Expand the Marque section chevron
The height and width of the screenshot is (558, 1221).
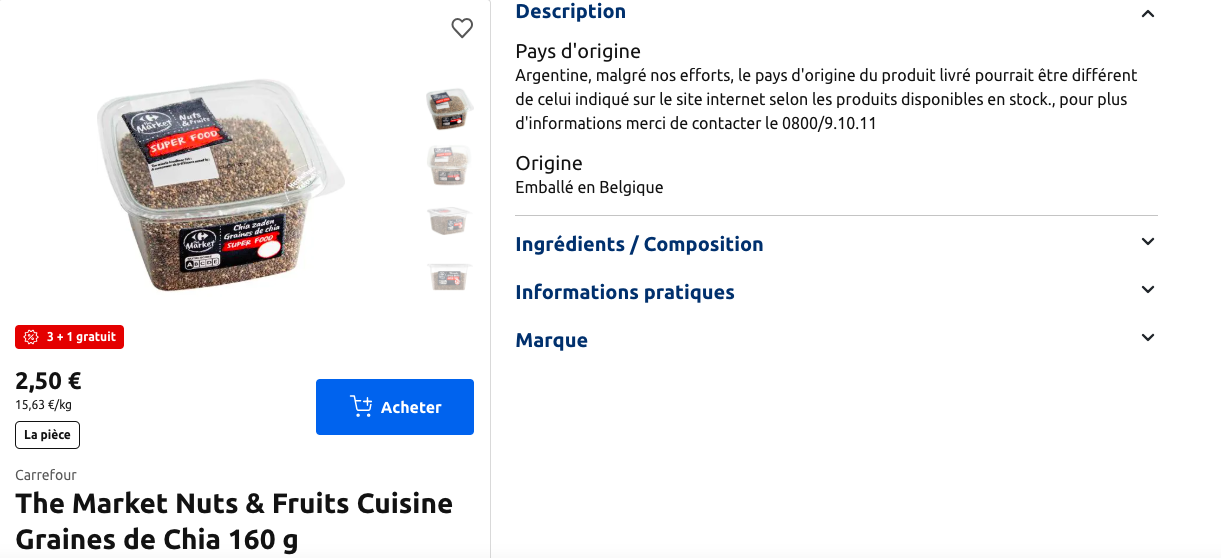1148,338
